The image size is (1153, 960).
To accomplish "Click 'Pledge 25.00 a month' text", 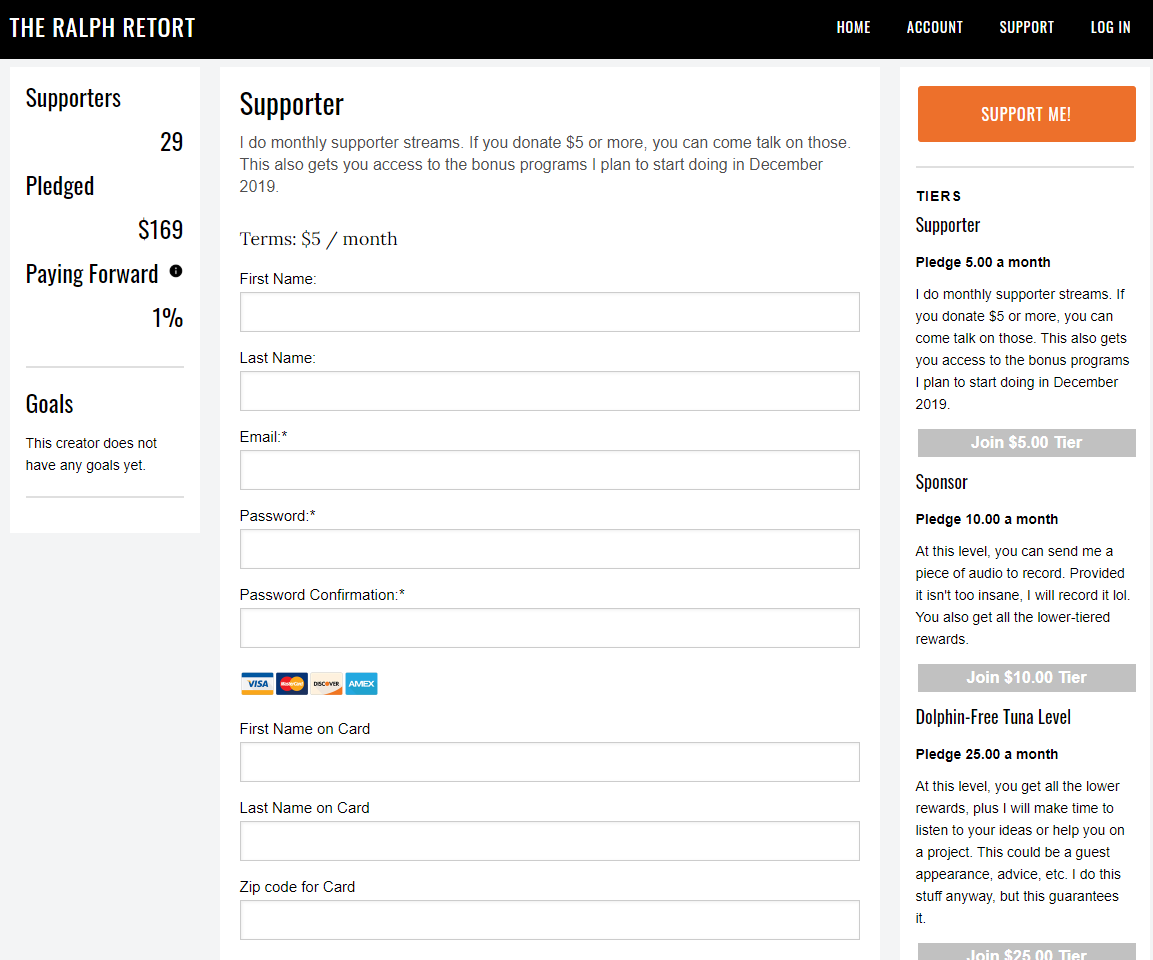I will 987,754.
